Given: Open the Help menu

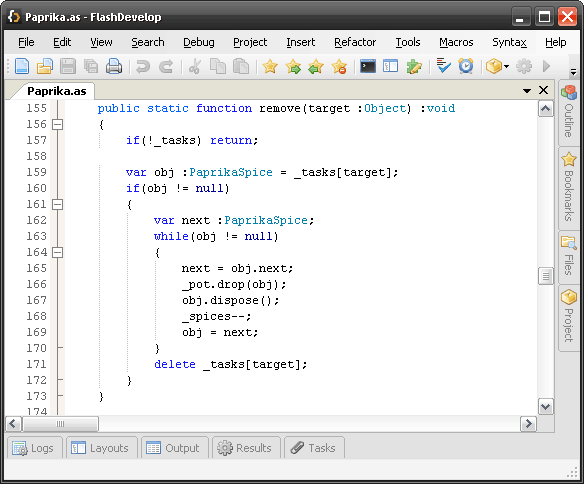Looking at the screenshot, I should tap(555, 42).
